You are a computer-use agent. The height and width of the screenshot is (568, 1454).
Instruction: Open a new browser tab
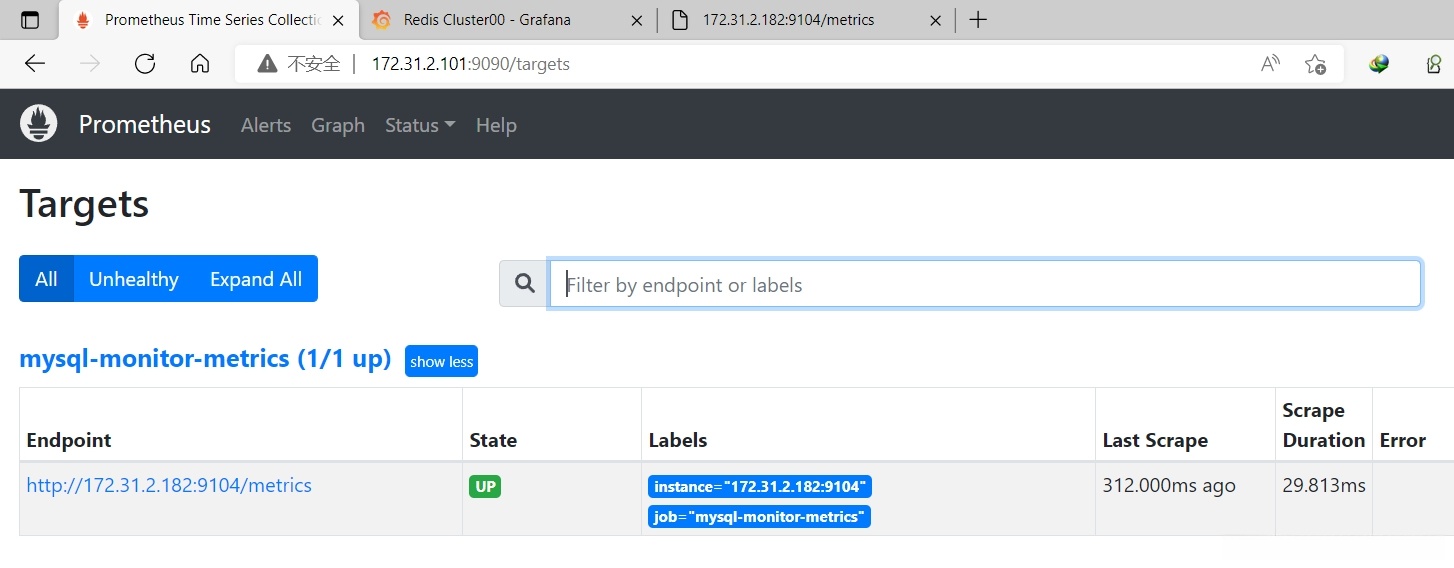pos(978,20)
